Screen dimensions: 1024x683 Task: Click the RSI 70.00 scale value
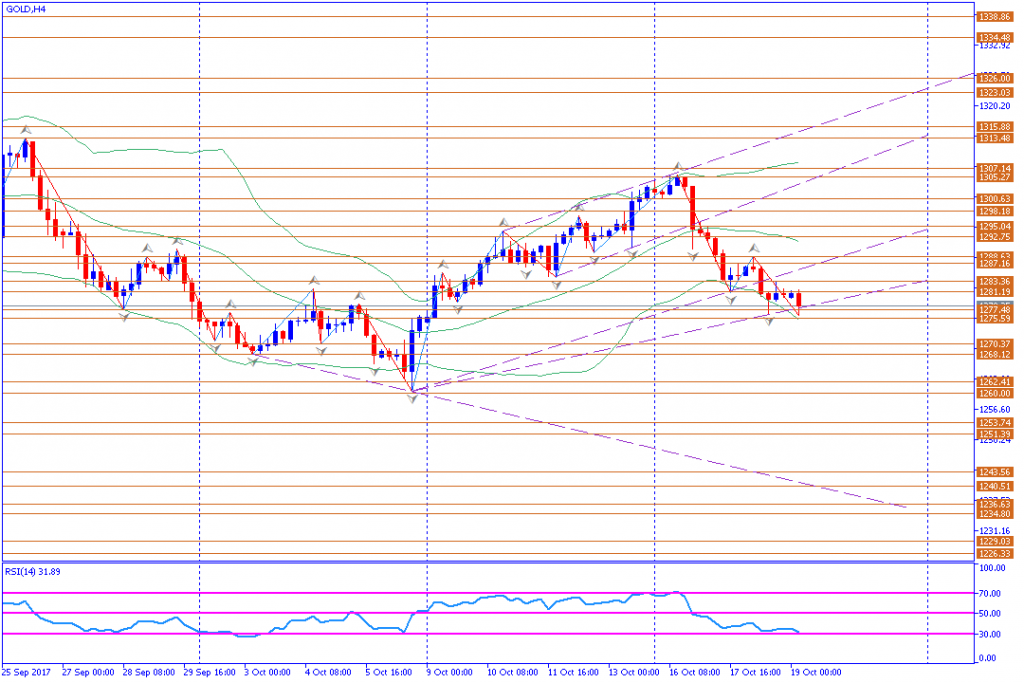(990, 593)
